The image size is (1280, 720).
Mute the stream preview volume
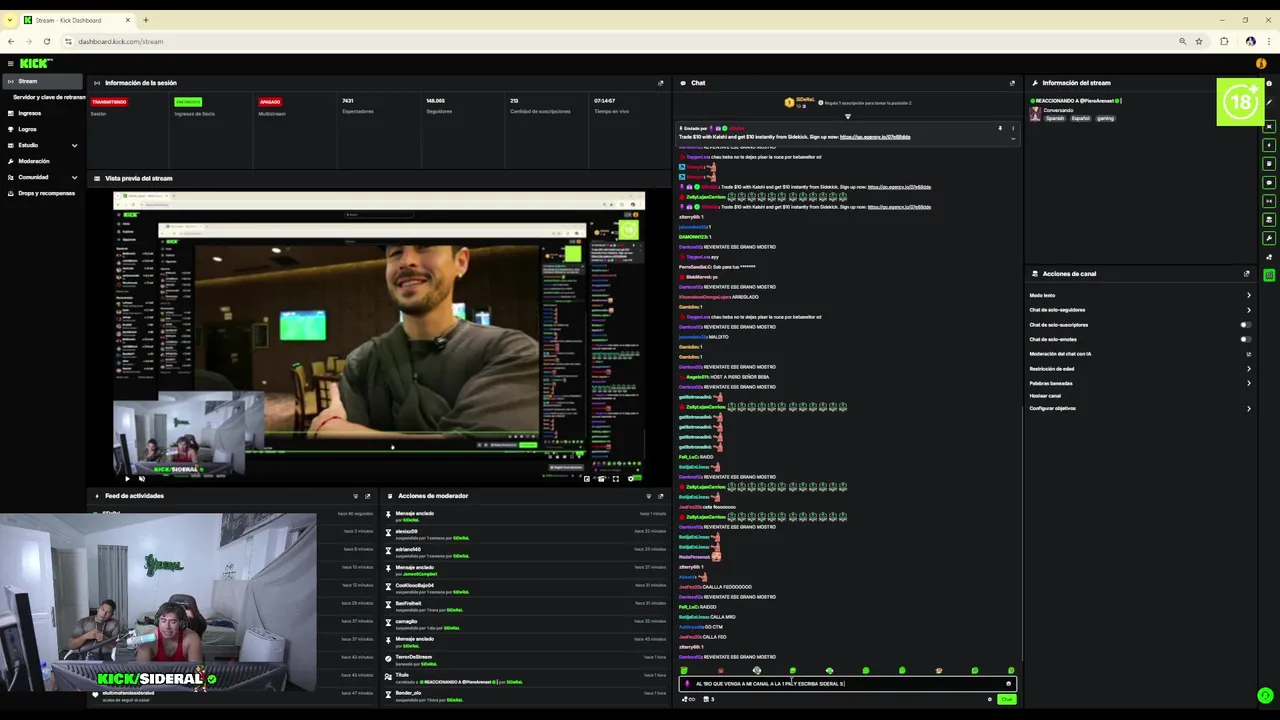(x=141, y=478)
